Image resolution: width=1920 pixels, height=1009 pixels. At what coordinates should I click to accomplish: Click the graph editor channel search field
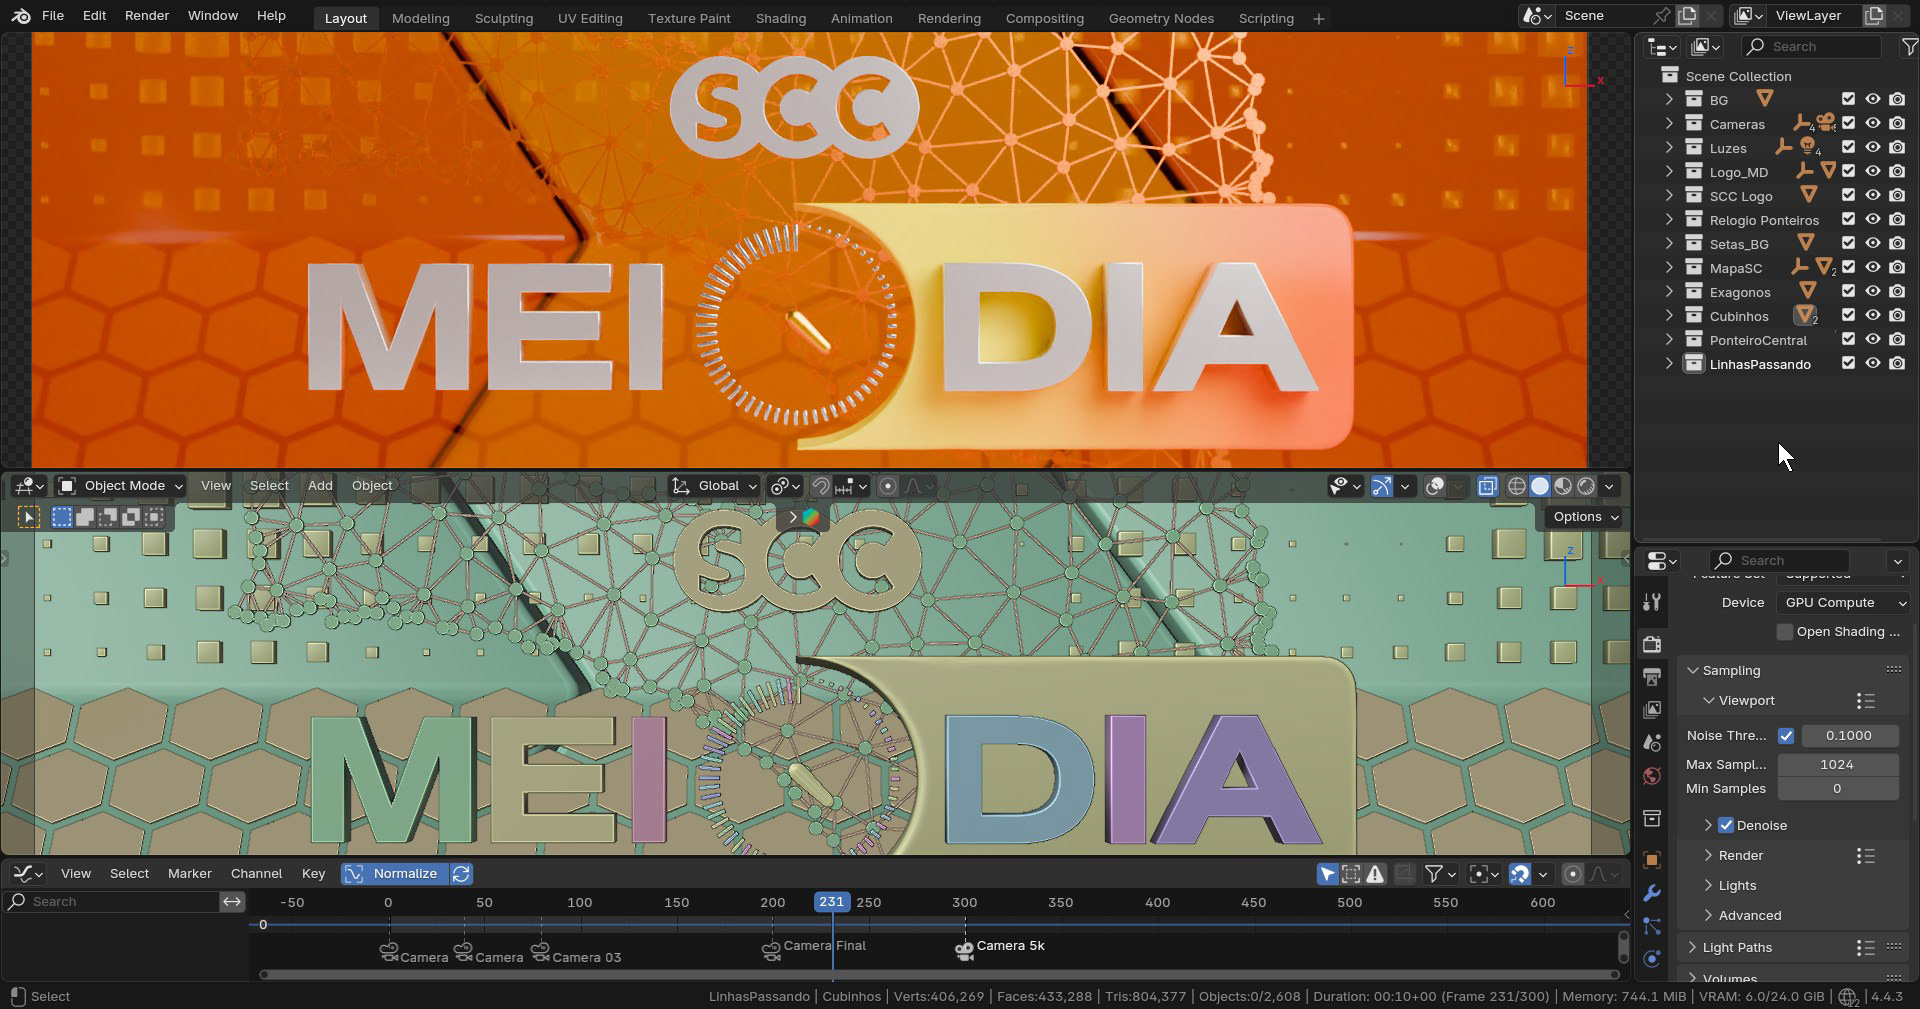(112, 902)
